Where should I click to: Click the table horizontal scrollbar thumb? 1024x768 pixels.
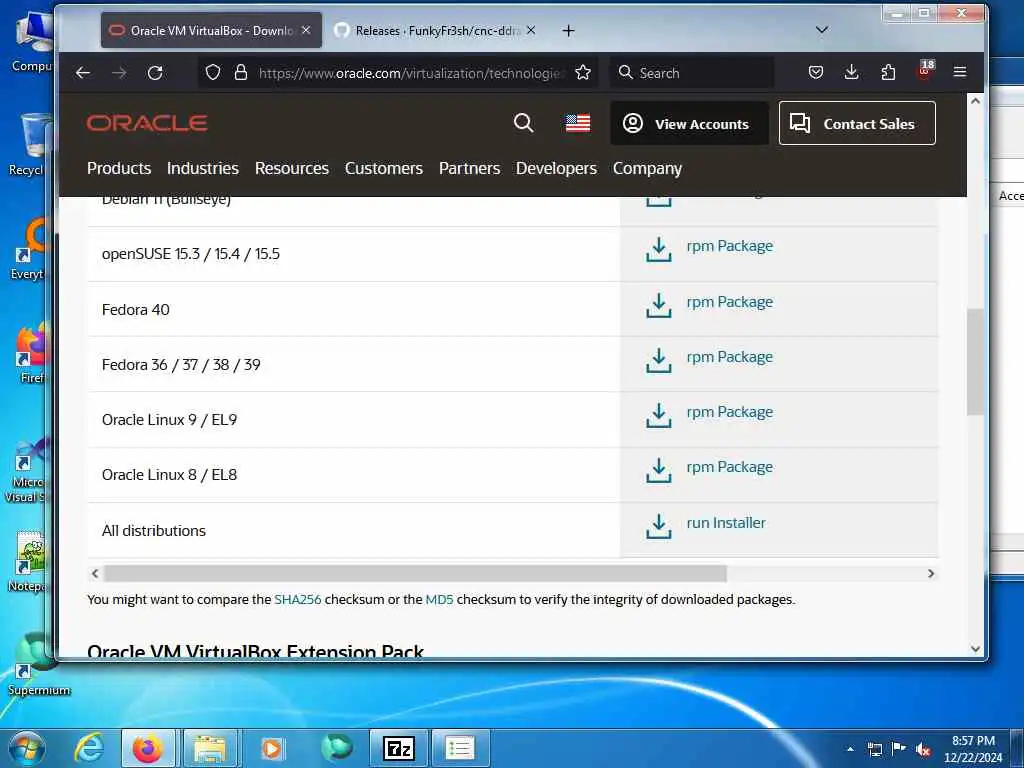(415, 573)
